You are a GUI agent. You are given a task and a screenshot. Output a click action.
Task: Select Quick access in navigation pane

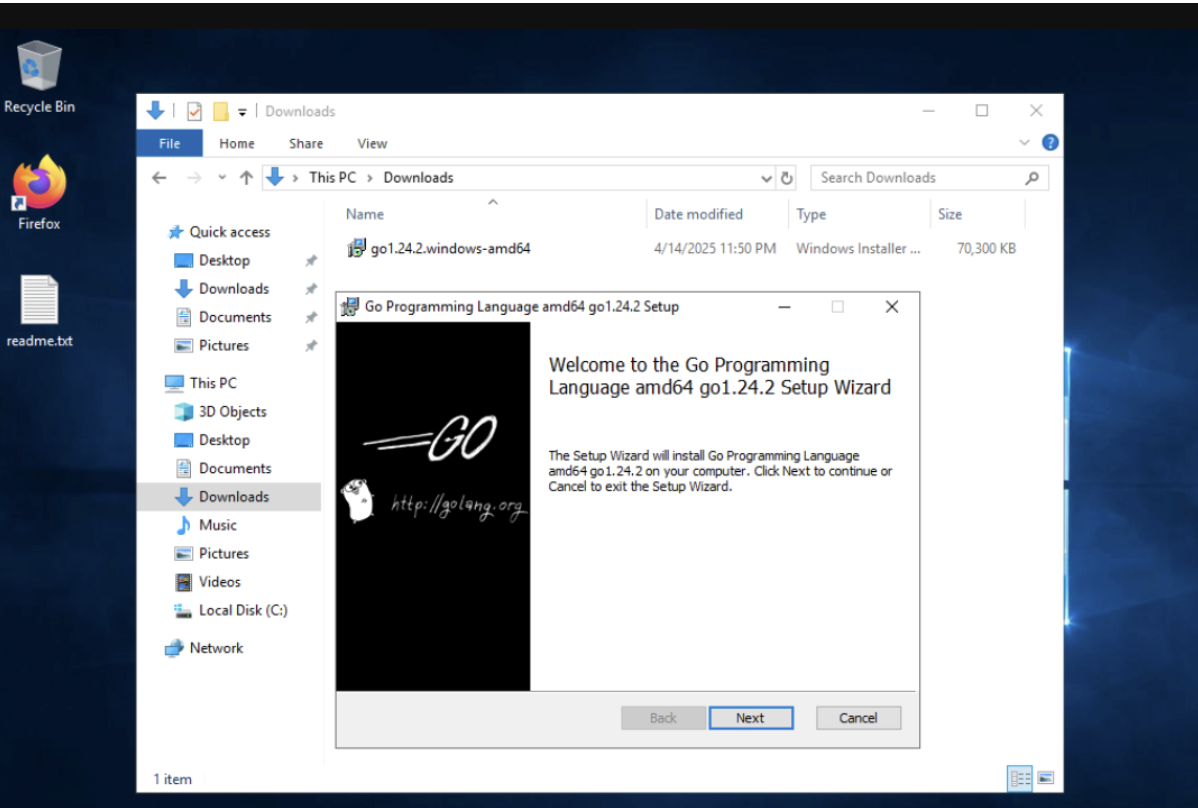coord(229,232)
